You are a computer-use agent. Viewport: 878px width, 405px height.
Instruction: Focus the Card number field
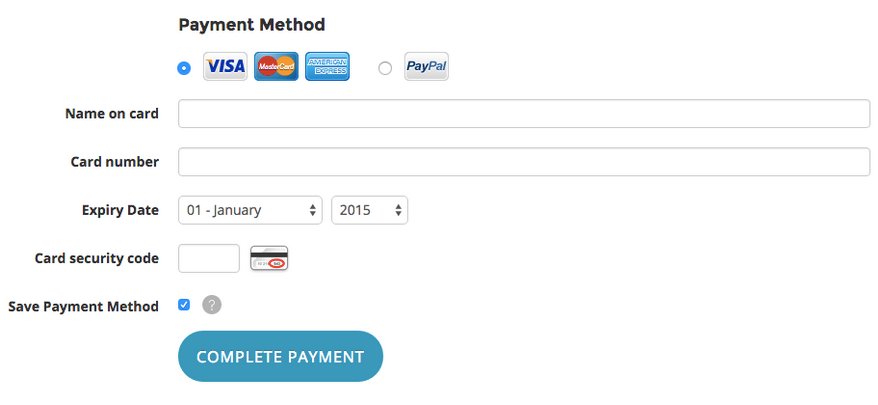click(523, 162)
